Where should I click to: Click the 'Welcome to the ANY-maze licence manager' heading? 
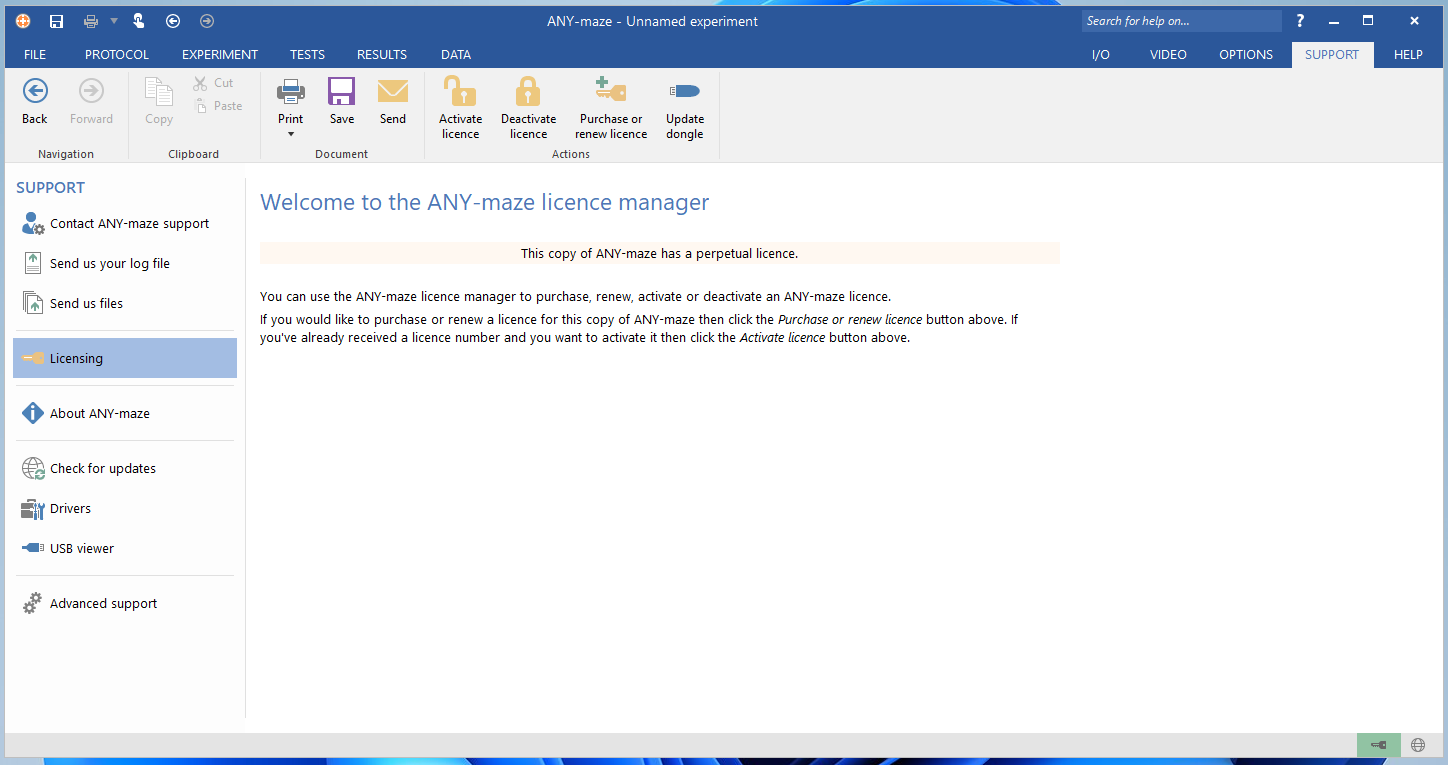pos(485,202)
